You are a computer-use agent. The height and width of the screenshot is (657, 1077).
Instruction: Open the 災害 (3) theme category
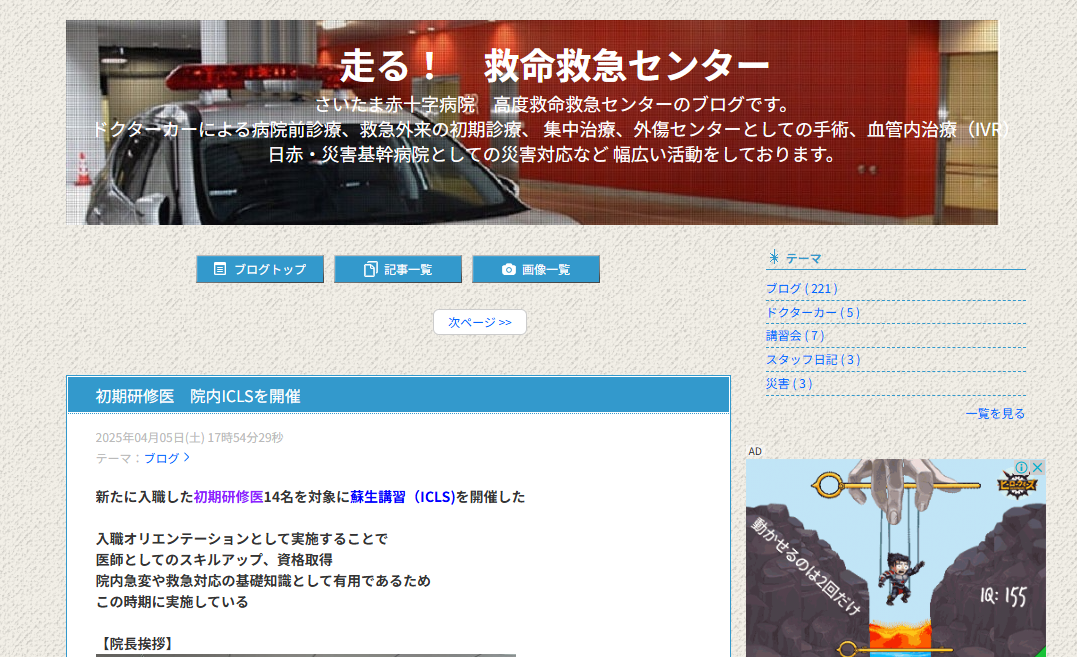[x=789, y=384]
